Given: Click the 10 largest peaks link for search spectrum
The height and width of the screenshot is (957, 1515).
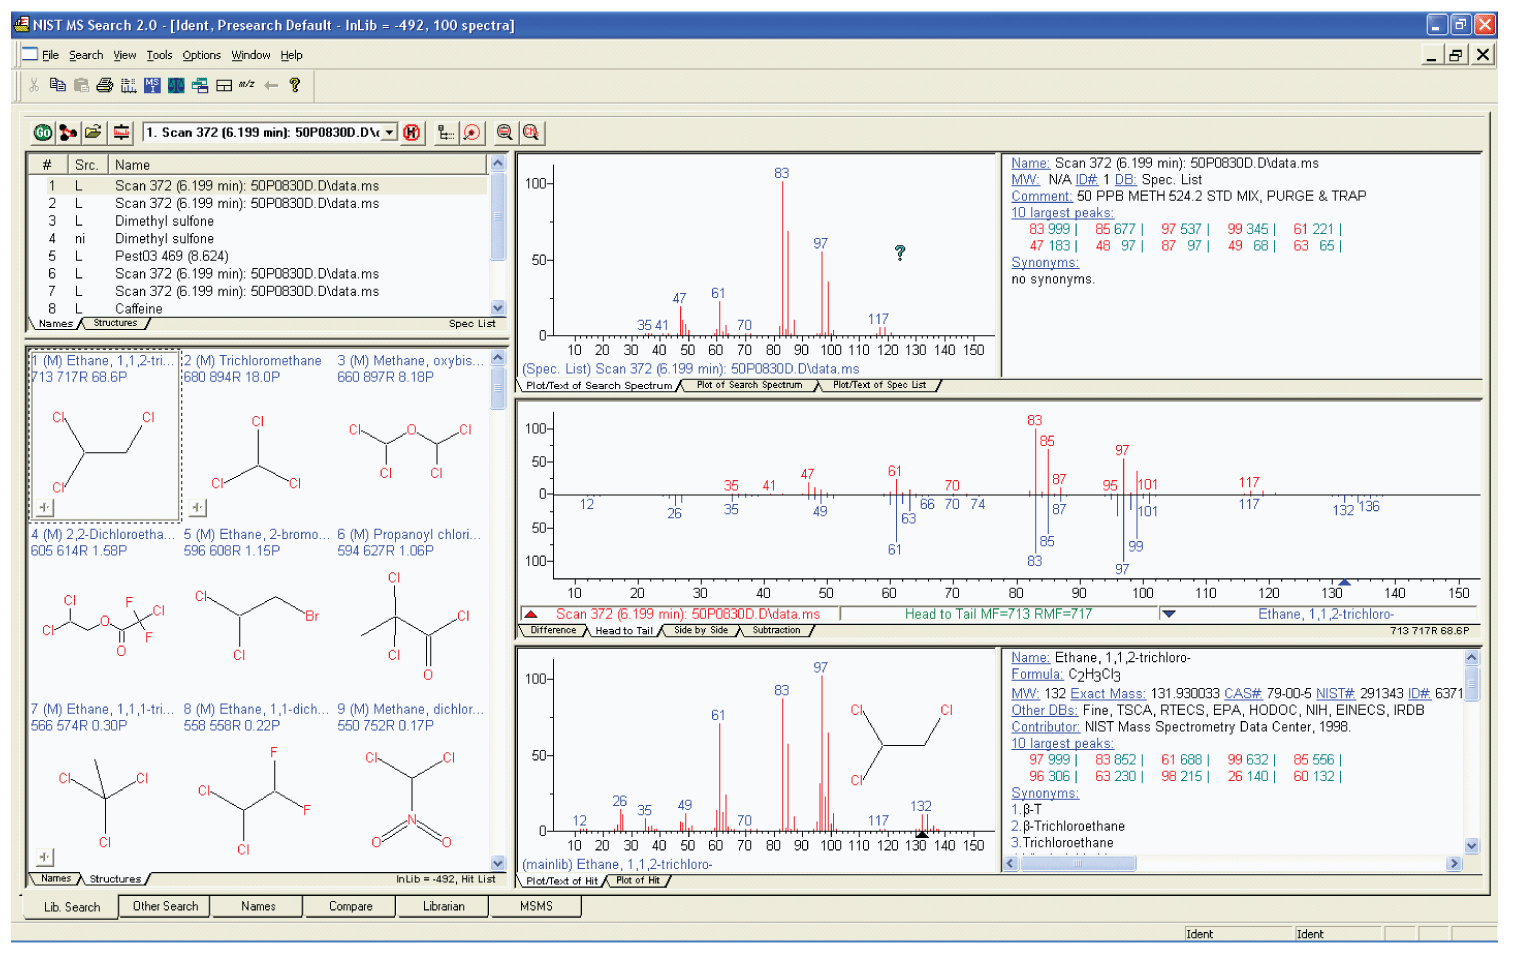Looking at the screenshot, I should coord(1062,213).
